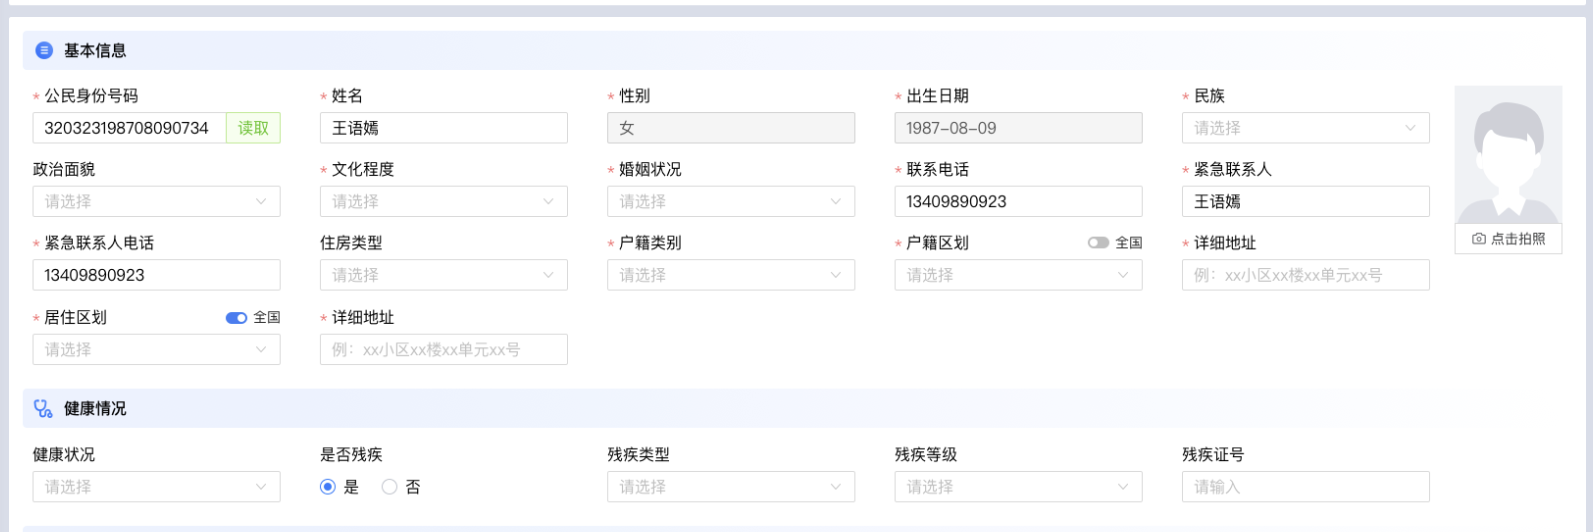Viewport: 1593px width, 532px height.
Task: Expand the 残疾类型 dropdown
Action: (730, 487)
